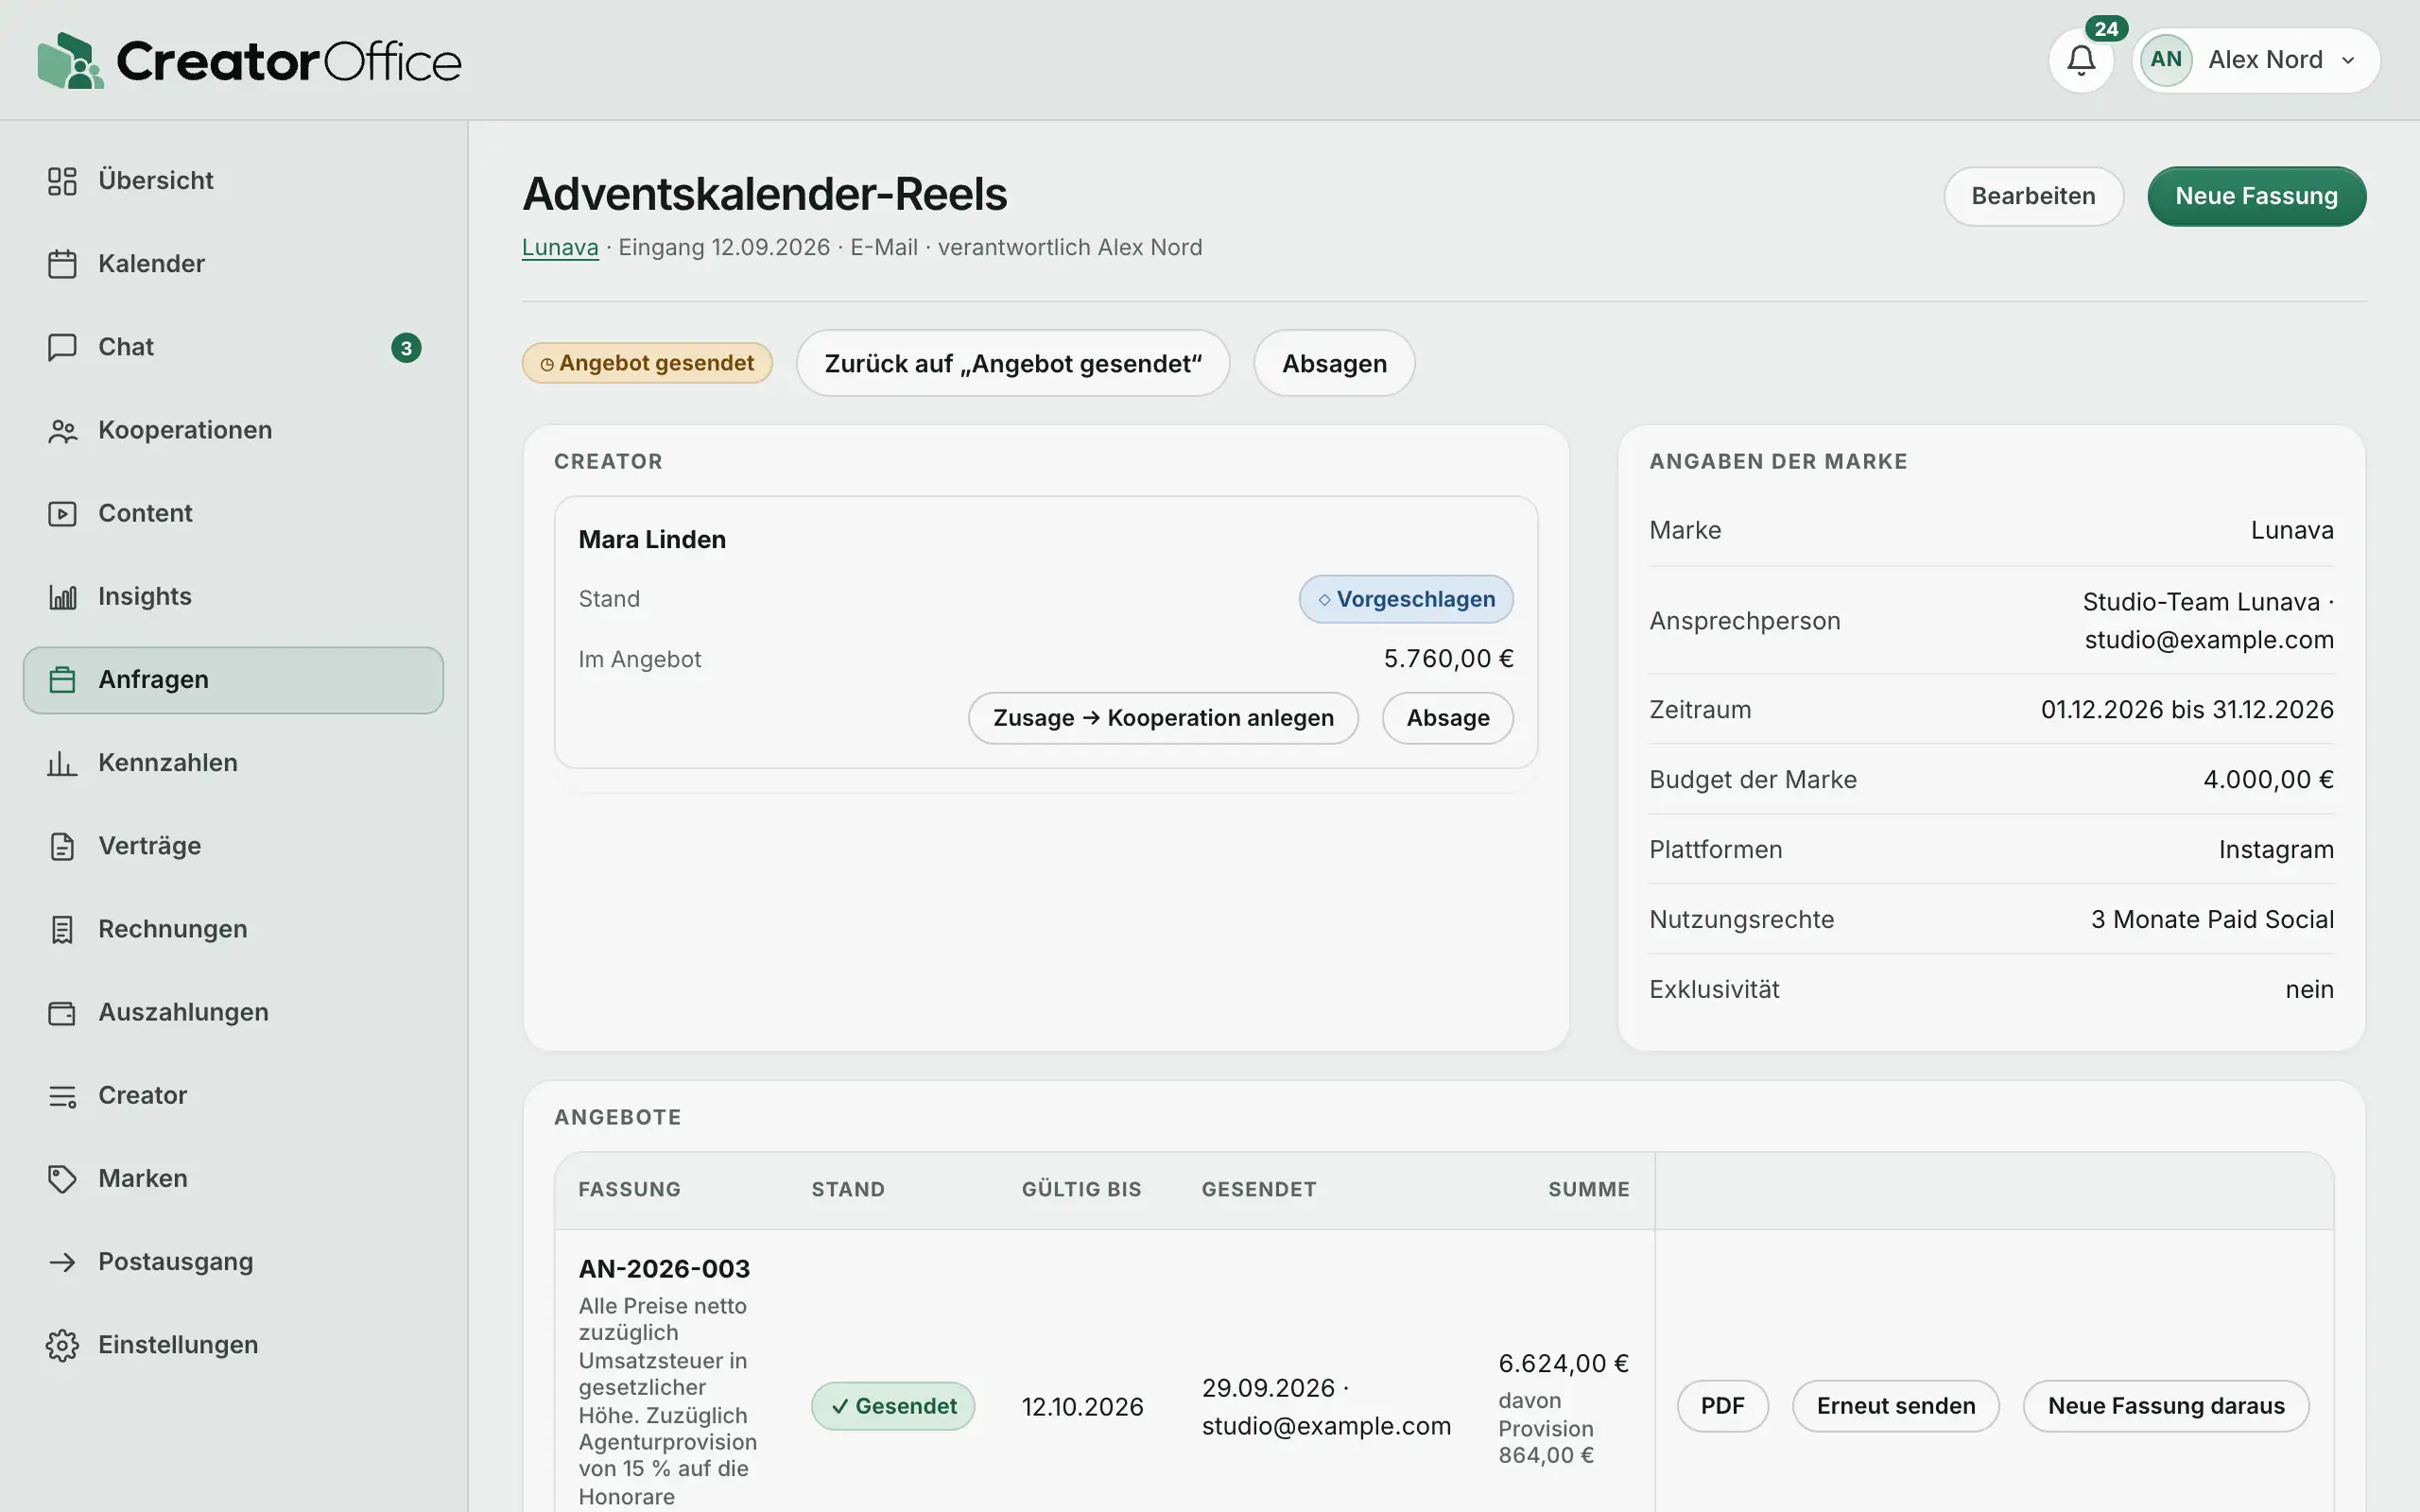Click Absage for Mara Linden

pos(1447,718)
